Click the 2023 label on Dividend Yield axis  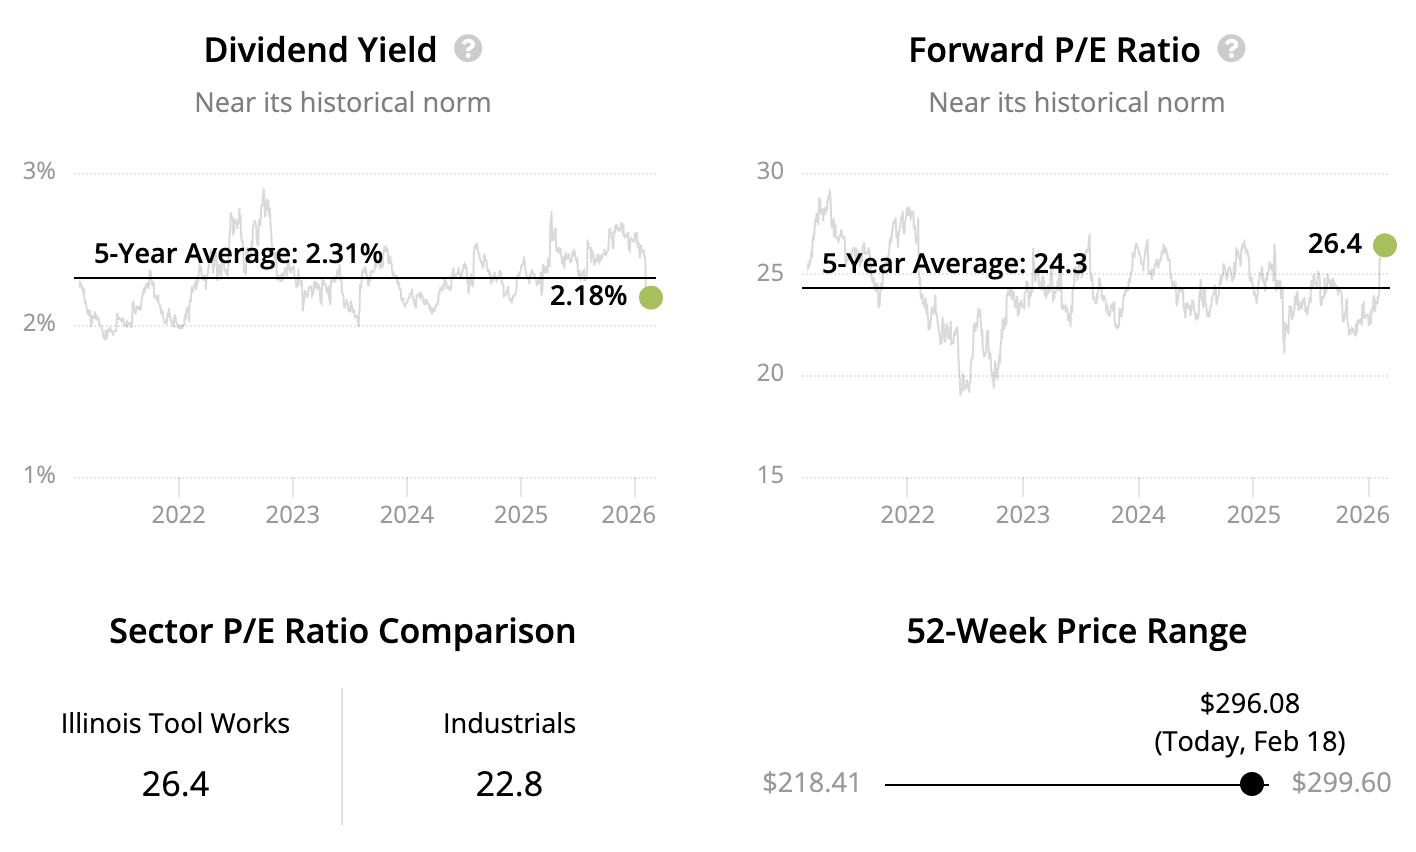293,514
